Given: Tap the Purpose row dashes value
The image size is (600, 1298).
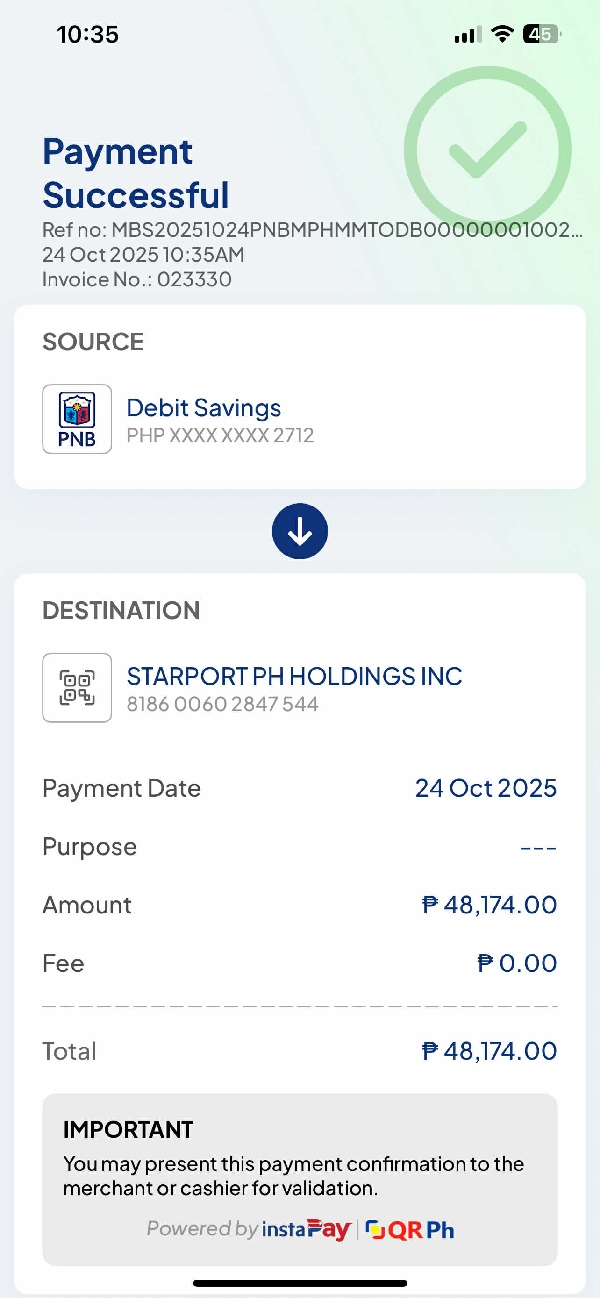Looking at the screenshot, I should (x=538, y=847).
